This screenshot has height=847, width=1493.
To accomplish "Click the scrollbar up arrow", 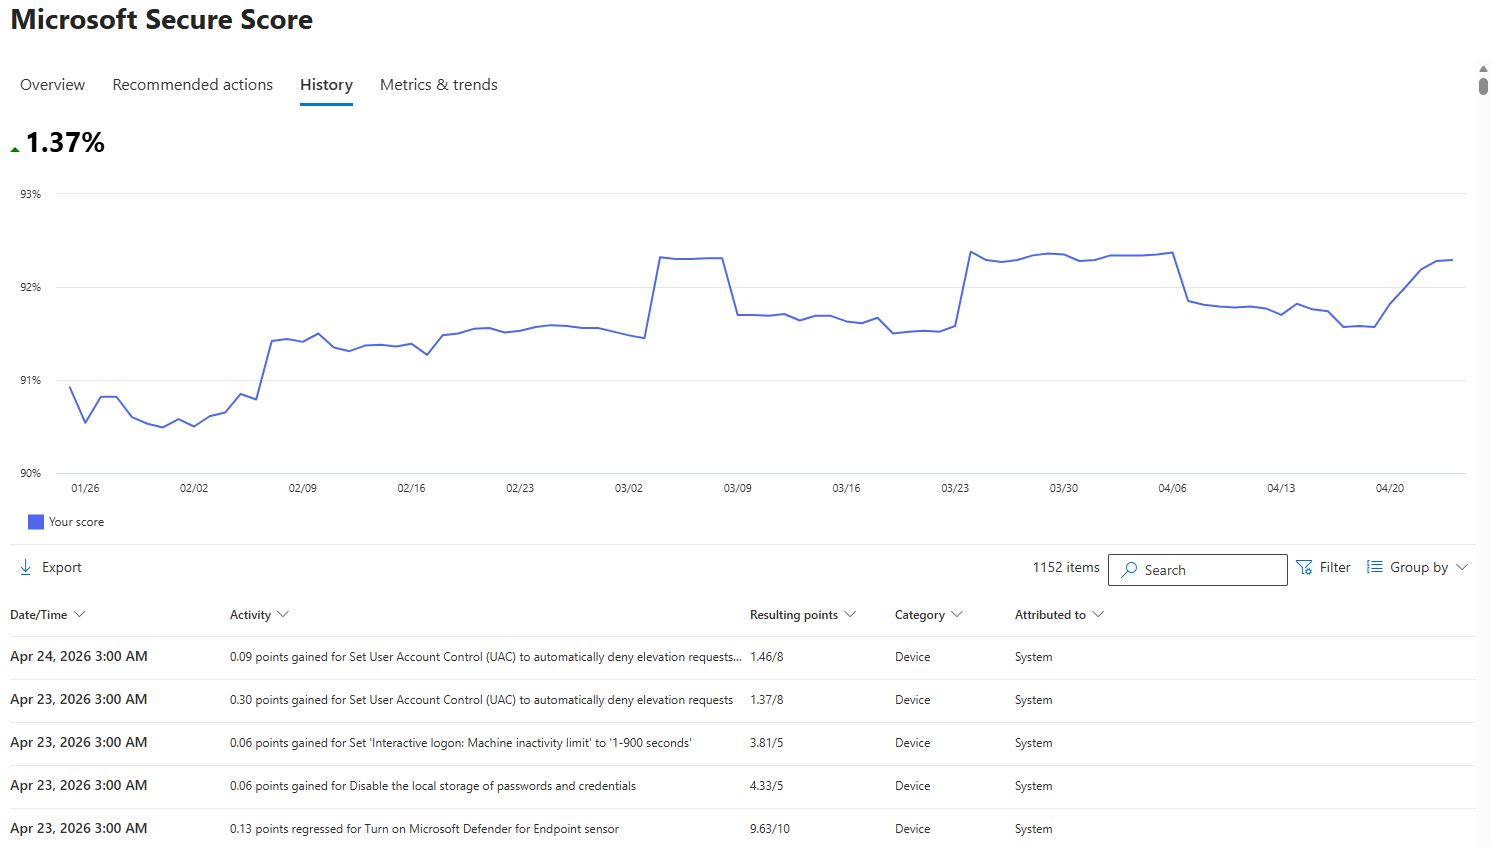I will 1483,69.
